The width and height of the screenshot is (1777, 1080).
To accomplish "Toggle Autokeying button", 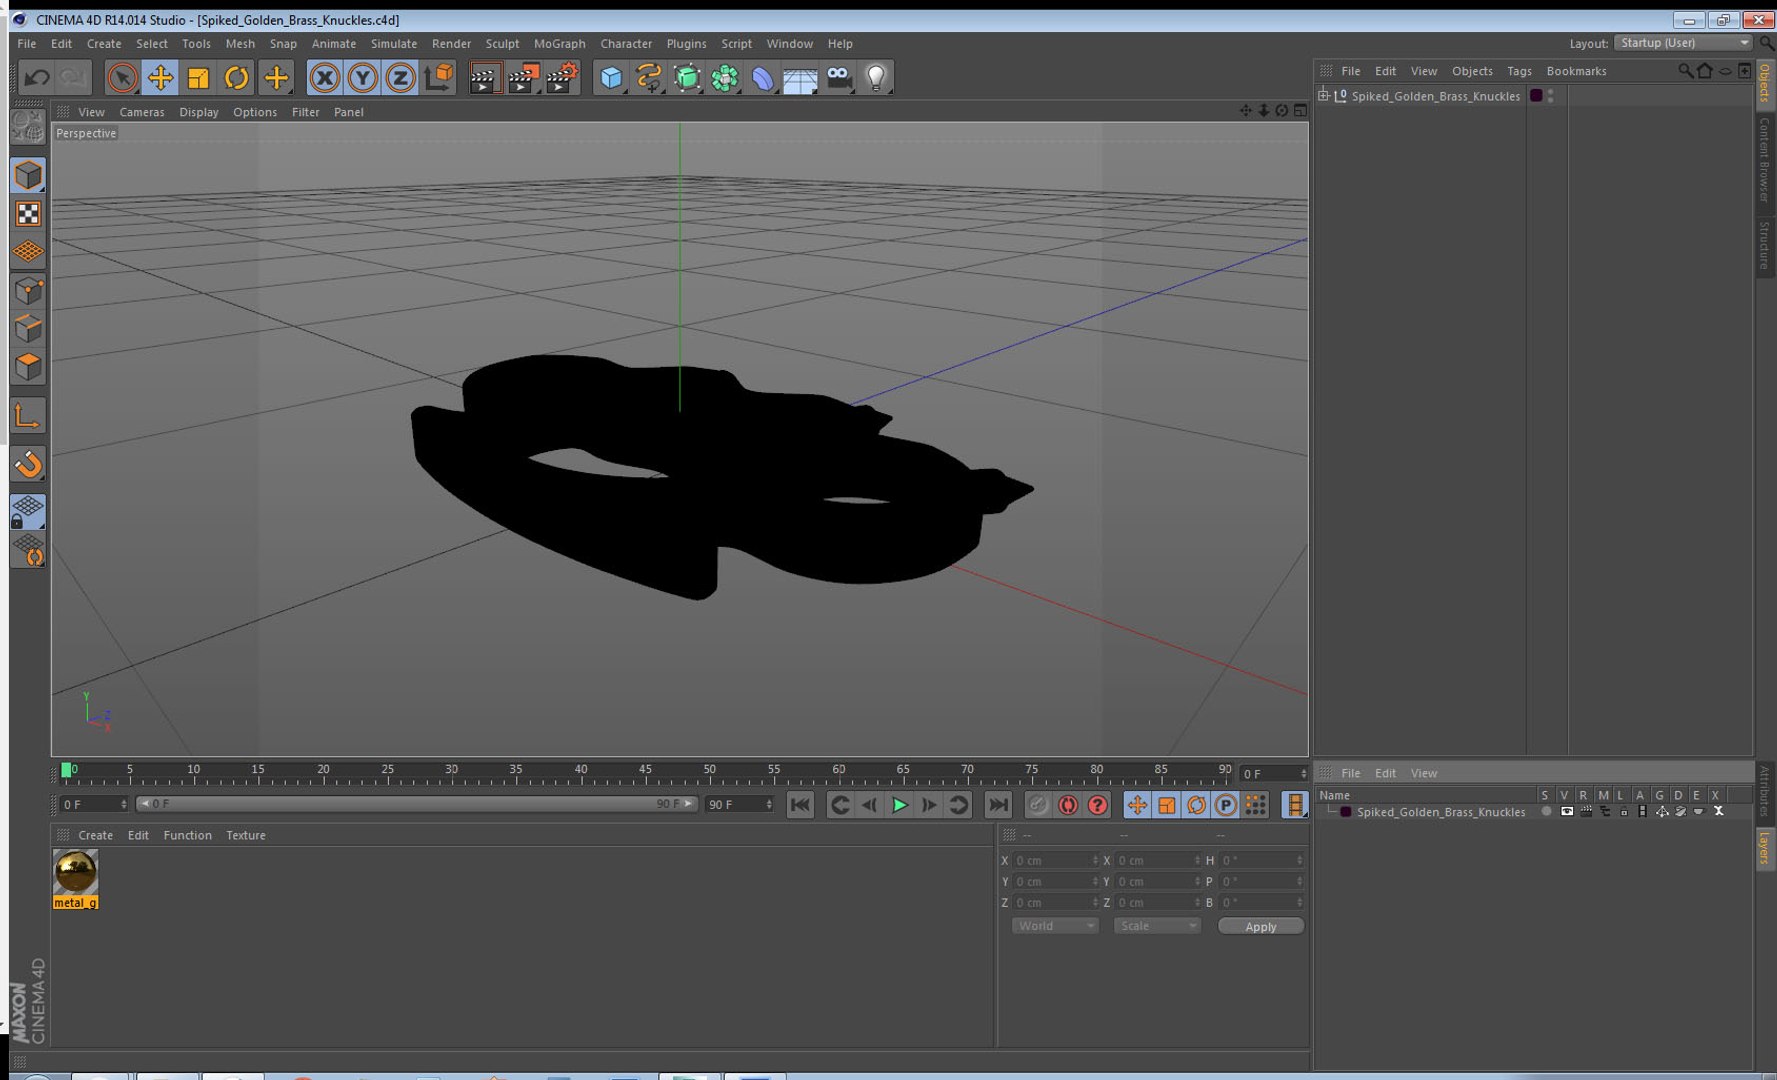I will [x=1068, y=805].
